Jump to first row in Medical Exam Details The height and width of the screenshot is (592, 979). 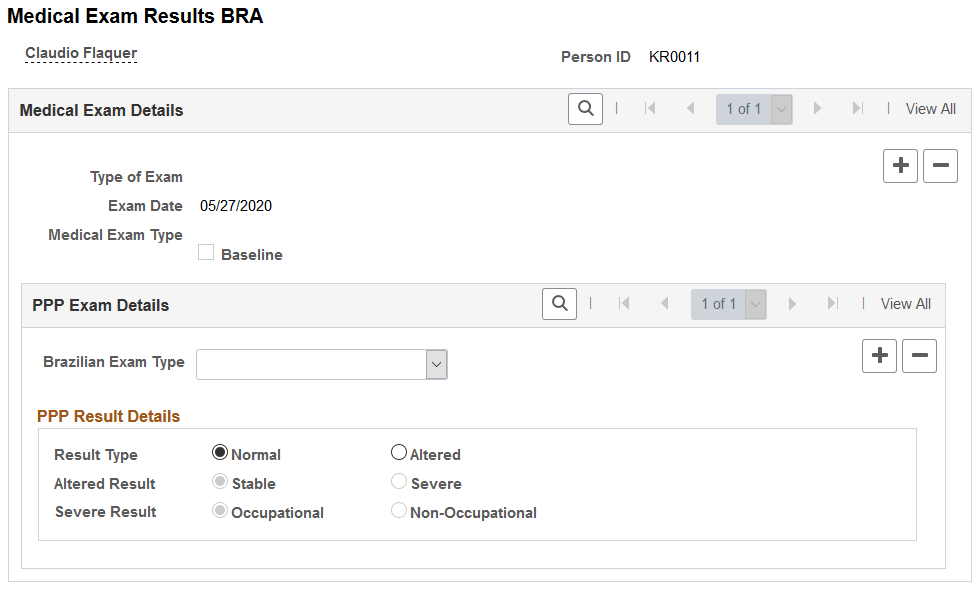651,108
